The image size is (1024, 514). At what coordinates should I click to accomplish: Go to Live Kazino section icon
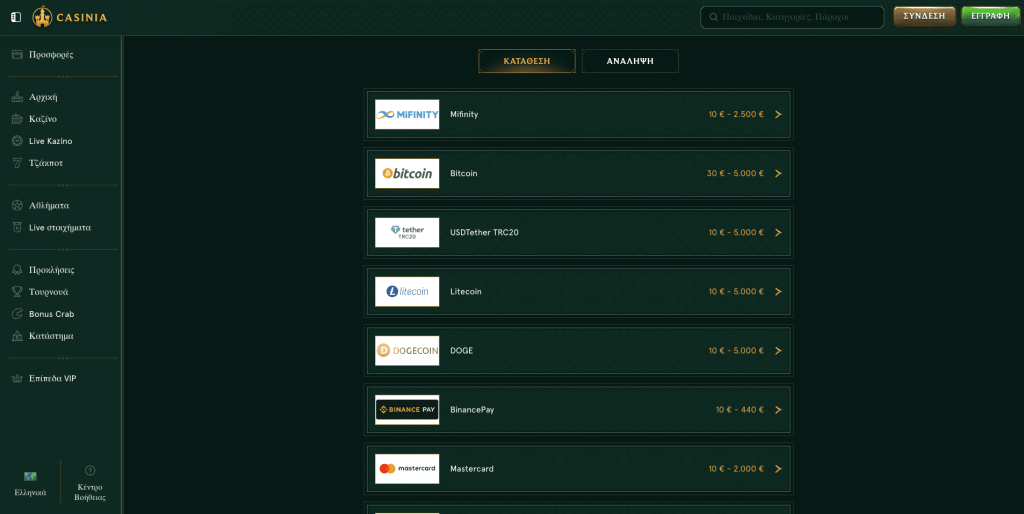17,141
